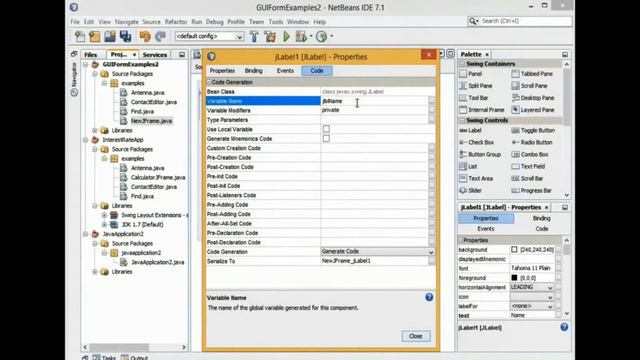
Task: Open help for Variable Name description
Action: pyautogui.click(x=429, y=297)
